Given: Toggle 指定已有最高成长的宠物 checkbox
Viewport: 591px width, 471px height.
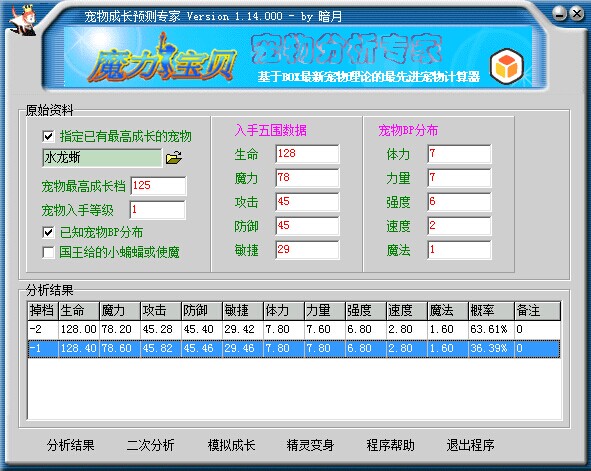Looking at the screenshot, I should (x=48, y=136).
